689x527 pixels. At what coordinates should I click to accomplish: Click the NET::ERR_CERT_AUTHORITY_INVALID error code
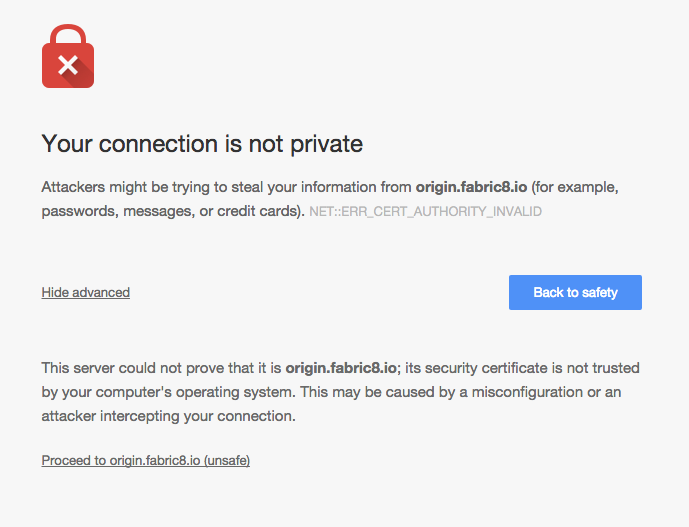pyautogui.click(x=425, y=212)
